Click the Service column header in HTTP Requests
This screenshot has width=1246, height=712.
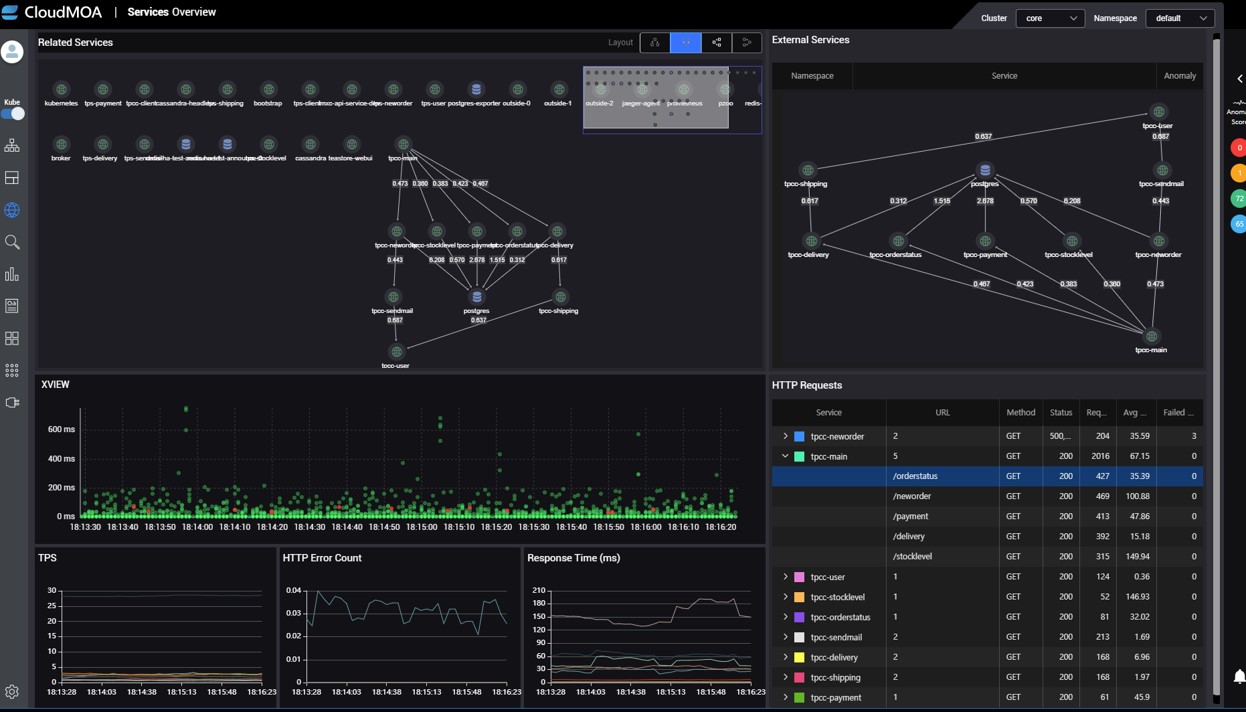point(828,412)
